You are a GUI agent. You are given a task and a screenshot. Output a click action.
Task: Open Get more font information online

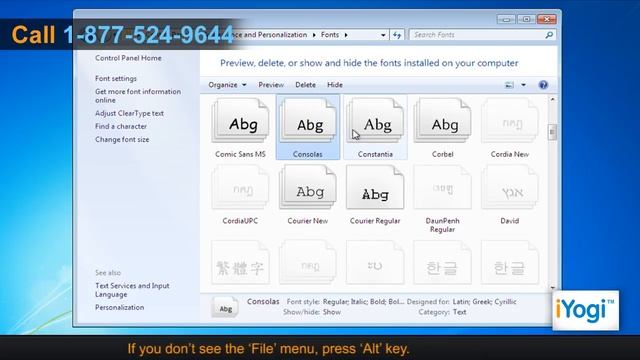point(138,96)
